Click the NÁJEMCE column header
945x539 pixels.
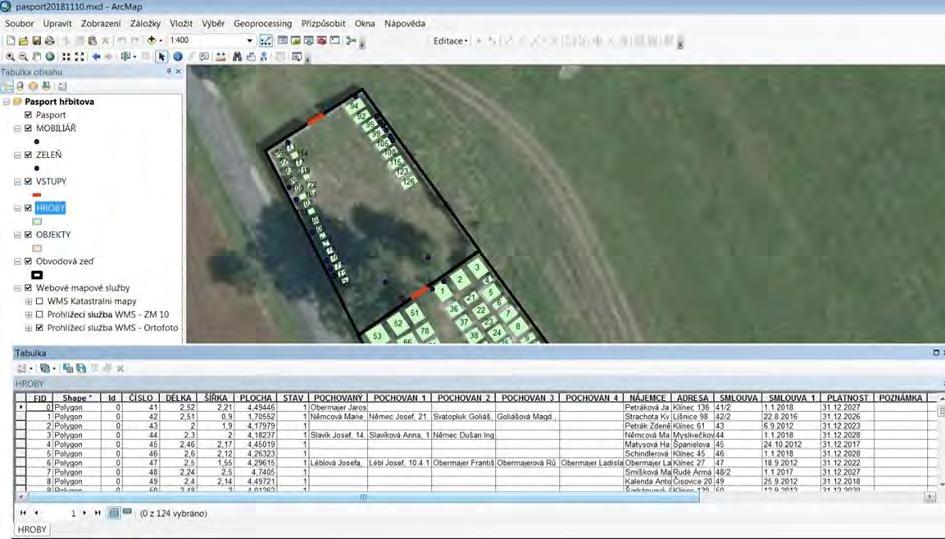647,398
